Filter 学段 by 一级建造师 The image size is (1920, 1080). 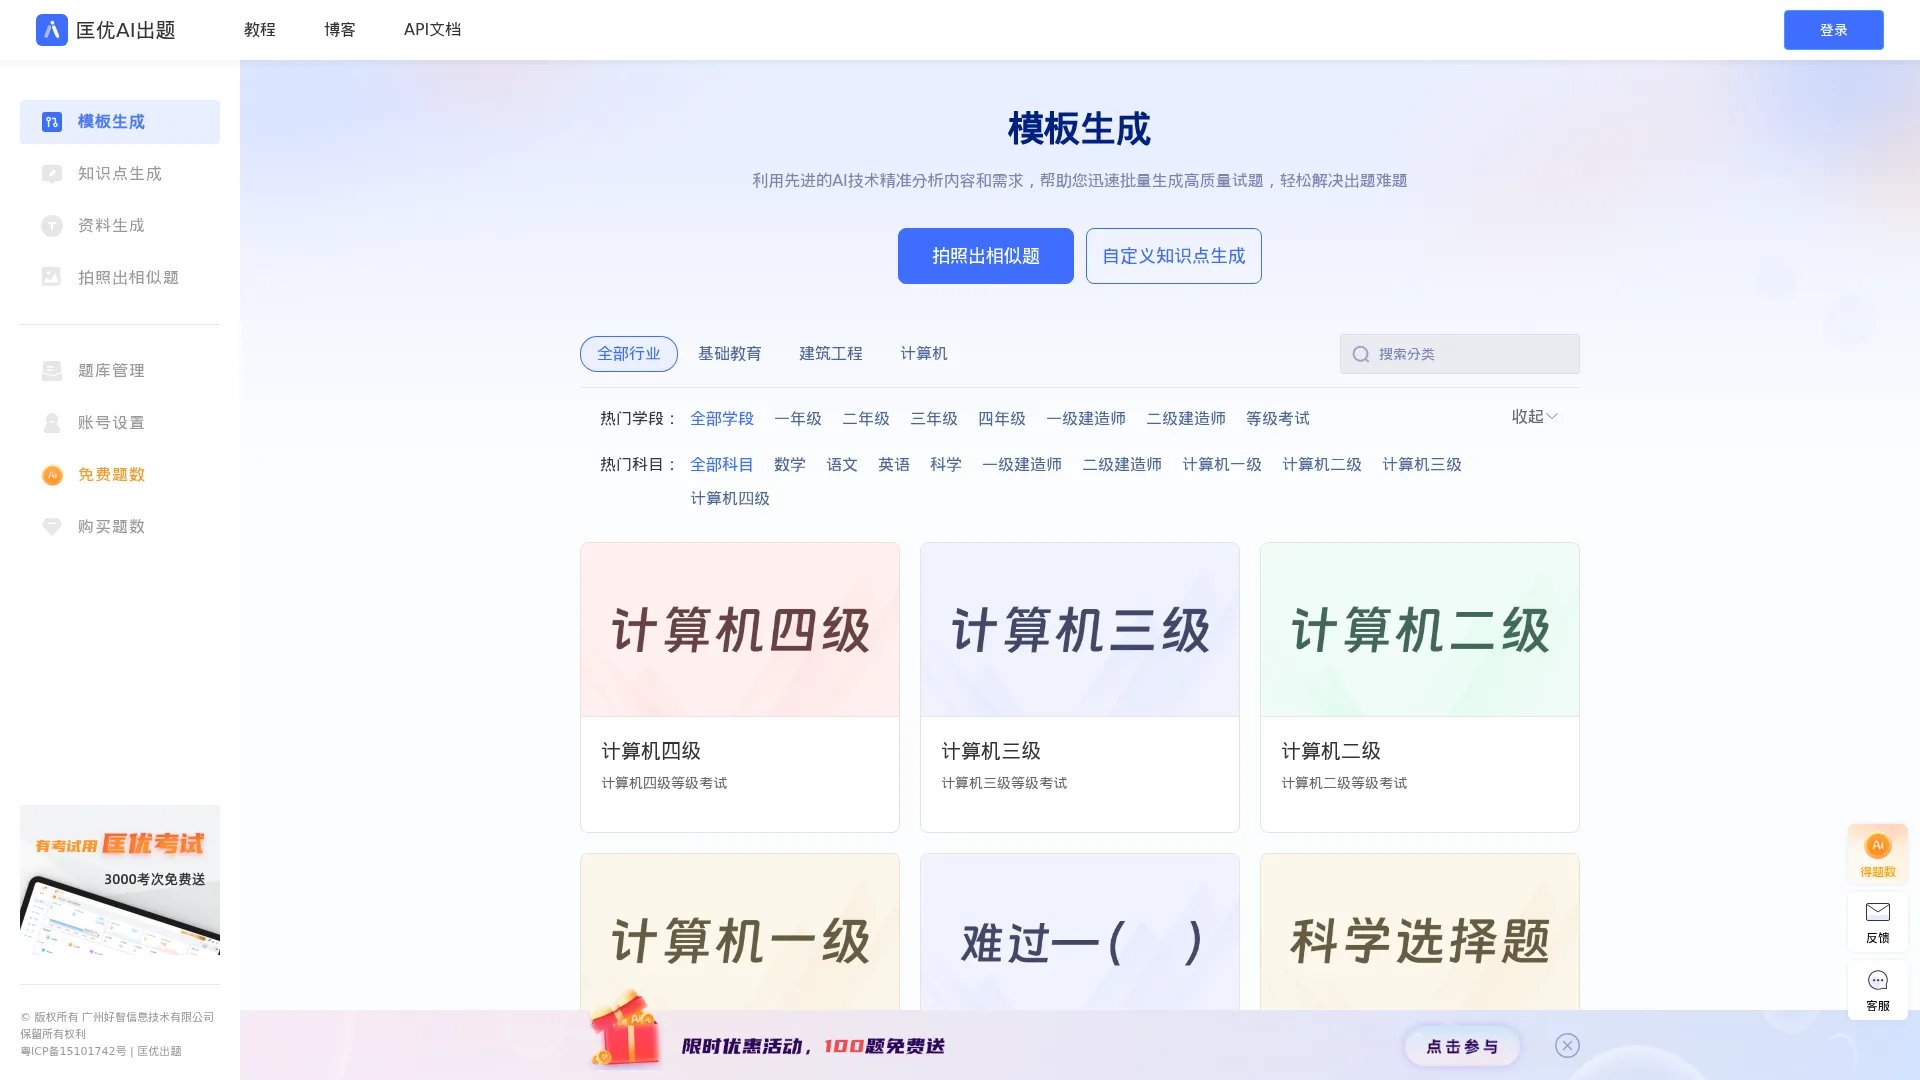pyautogui.click(x=1086, y=419)
